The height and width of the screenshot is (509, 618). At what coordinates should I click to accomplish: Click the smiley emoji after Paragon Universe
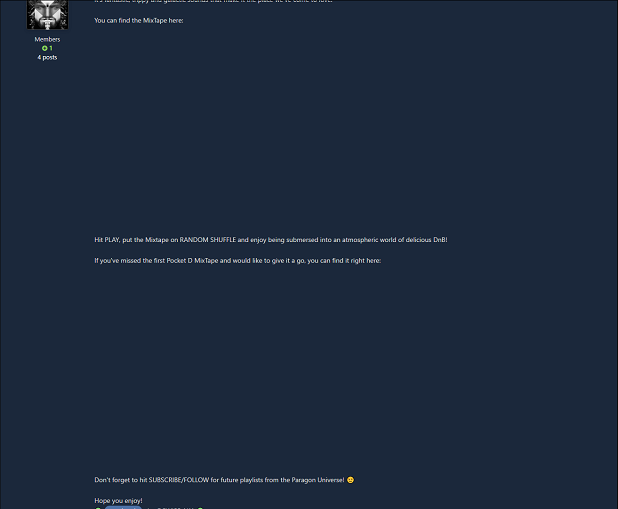(350, 480)
